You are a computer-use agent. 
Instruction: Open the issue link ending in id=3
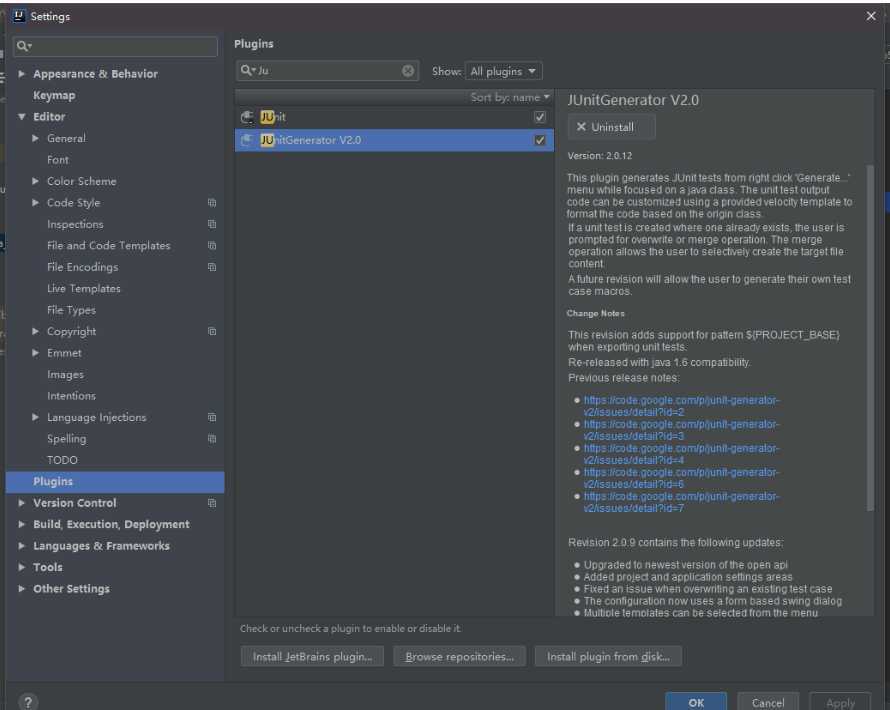point(682,430)
